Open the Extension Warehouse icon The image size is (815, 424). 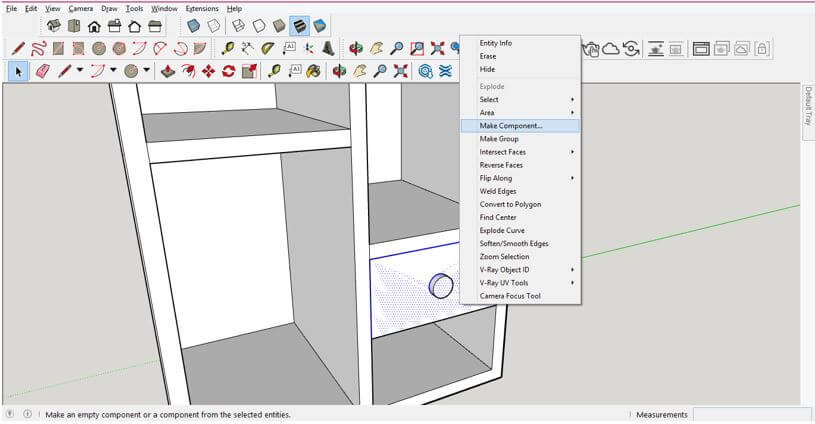(445, 71)
